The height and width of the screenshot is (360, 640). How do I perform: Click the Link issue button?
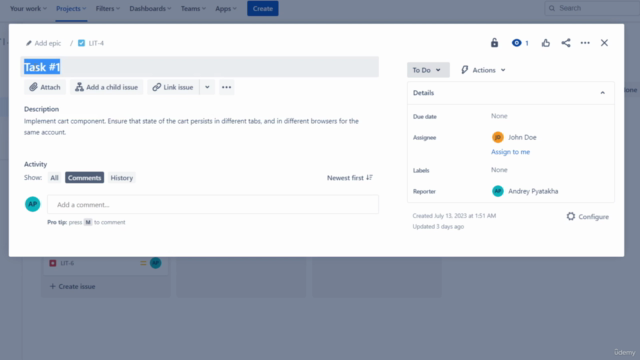pyautogui.click(x=173, y=87)
